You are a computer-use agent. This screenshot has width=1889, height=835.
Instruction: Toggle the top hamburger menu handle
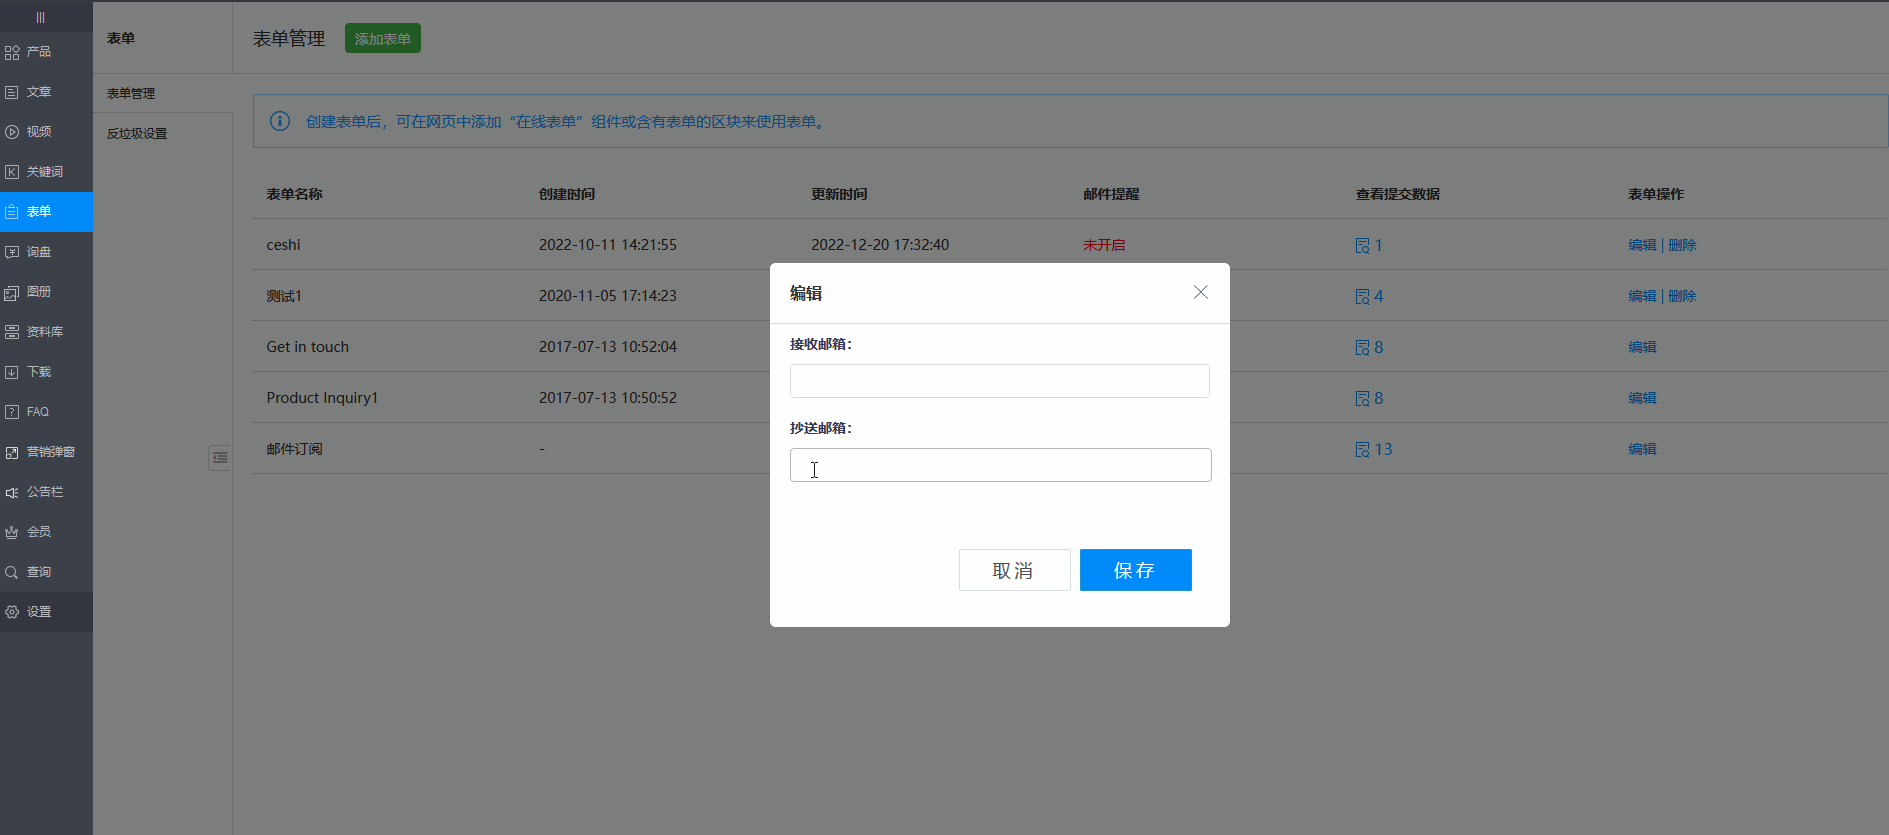40,17
